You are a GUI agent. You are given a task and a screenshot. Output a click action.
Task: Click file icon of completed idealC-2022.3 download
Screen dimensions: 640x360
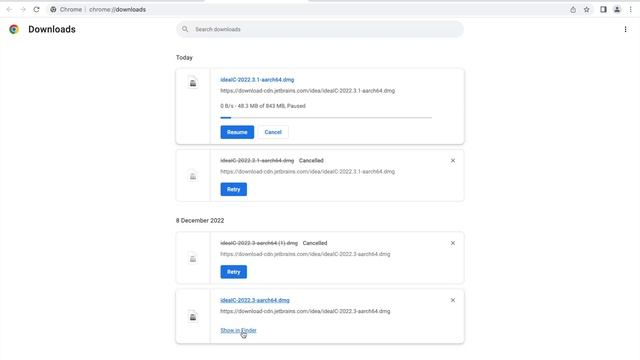click(x=193, y=317)
